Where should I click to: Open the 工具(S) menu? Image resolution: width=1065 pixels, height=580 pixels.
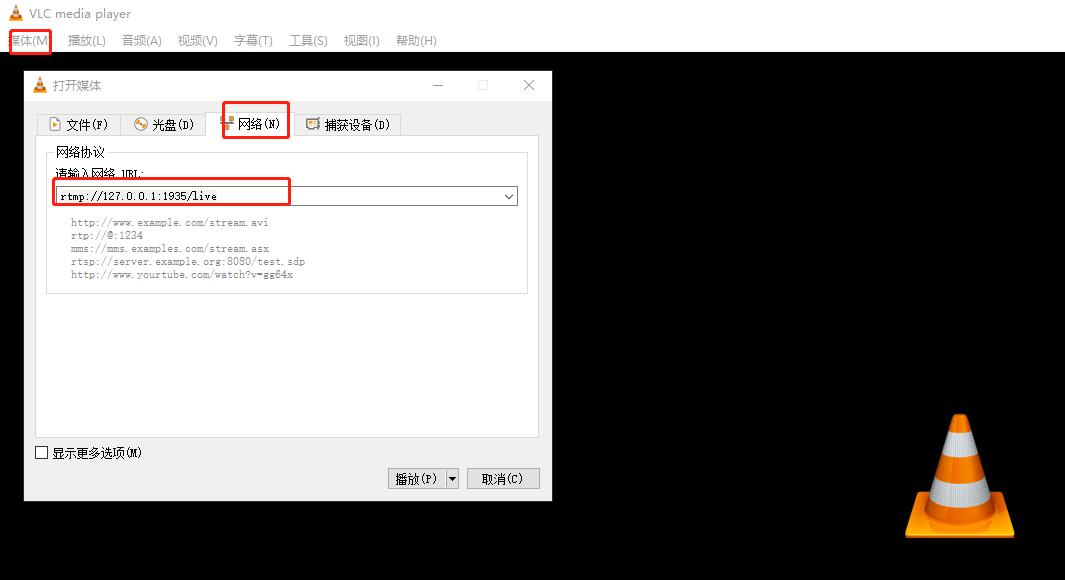click(x=308, y=41)
